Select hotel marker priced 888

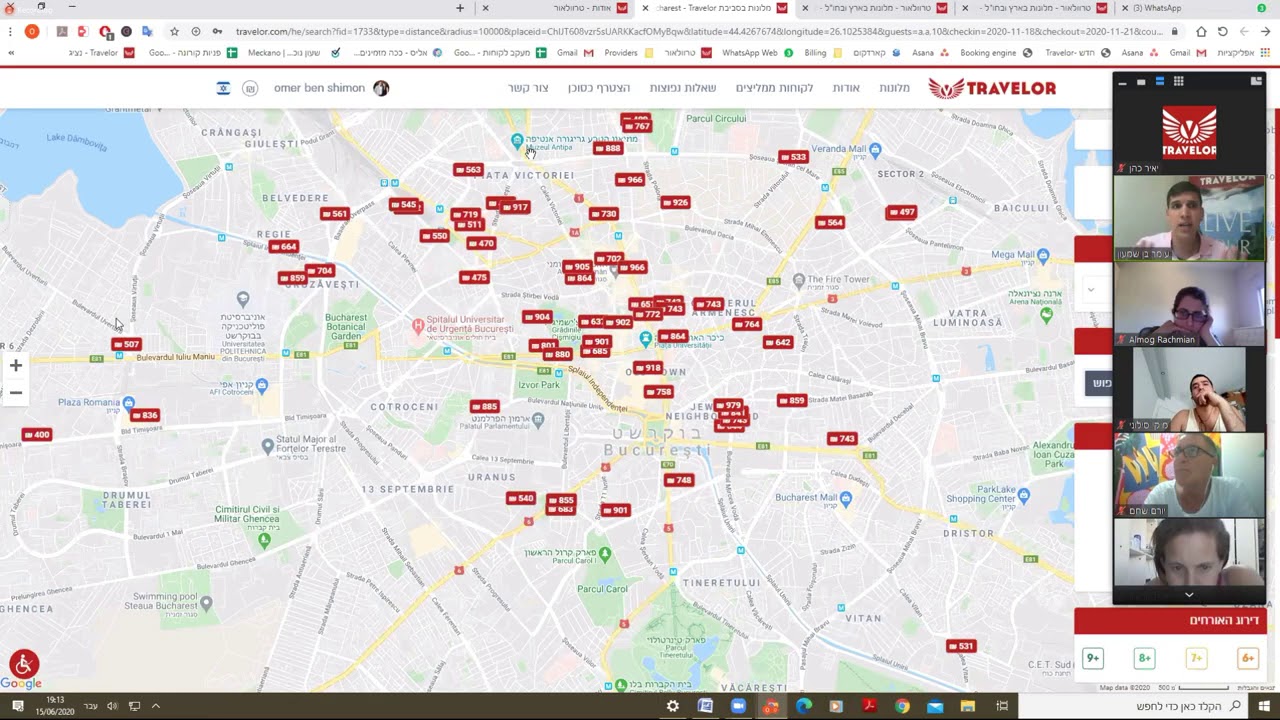[x=608, y=148]
